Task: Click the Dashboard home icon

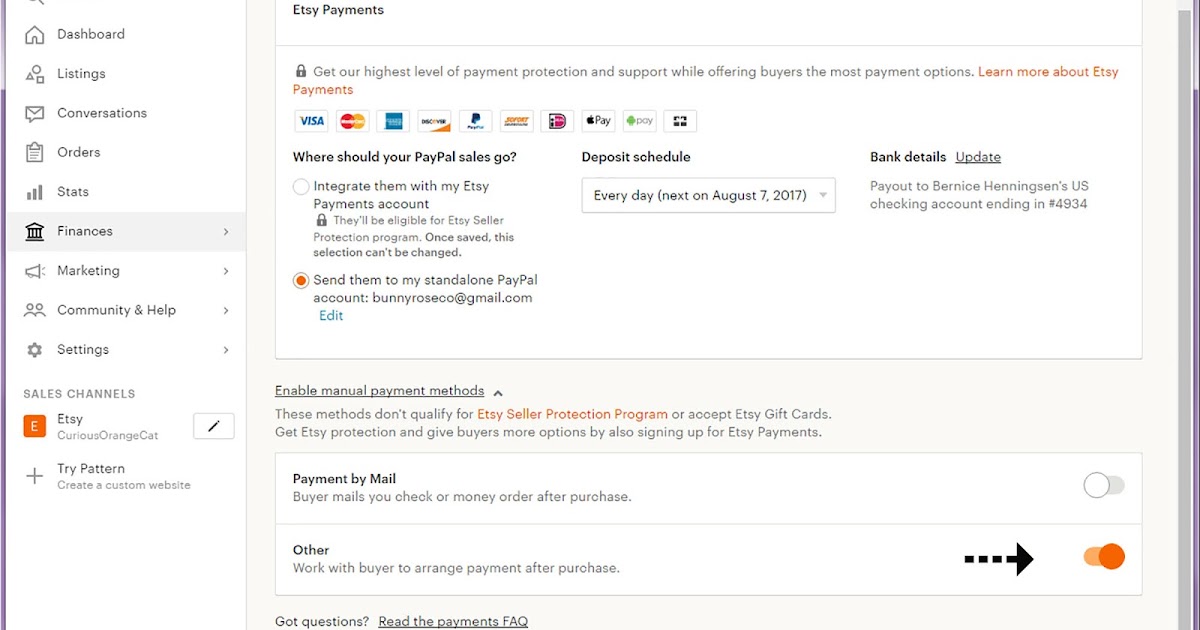Action: pyautogui.click(x=35, y=35)
